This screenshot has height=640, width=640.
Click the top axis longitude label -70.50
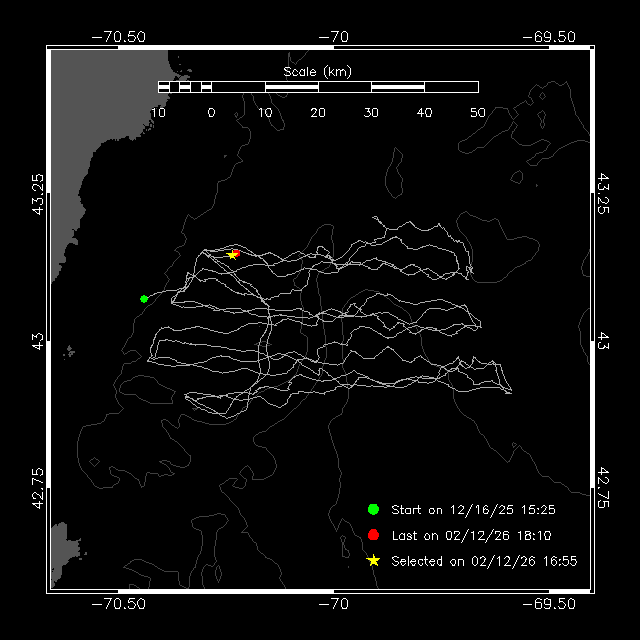(119, 36)
